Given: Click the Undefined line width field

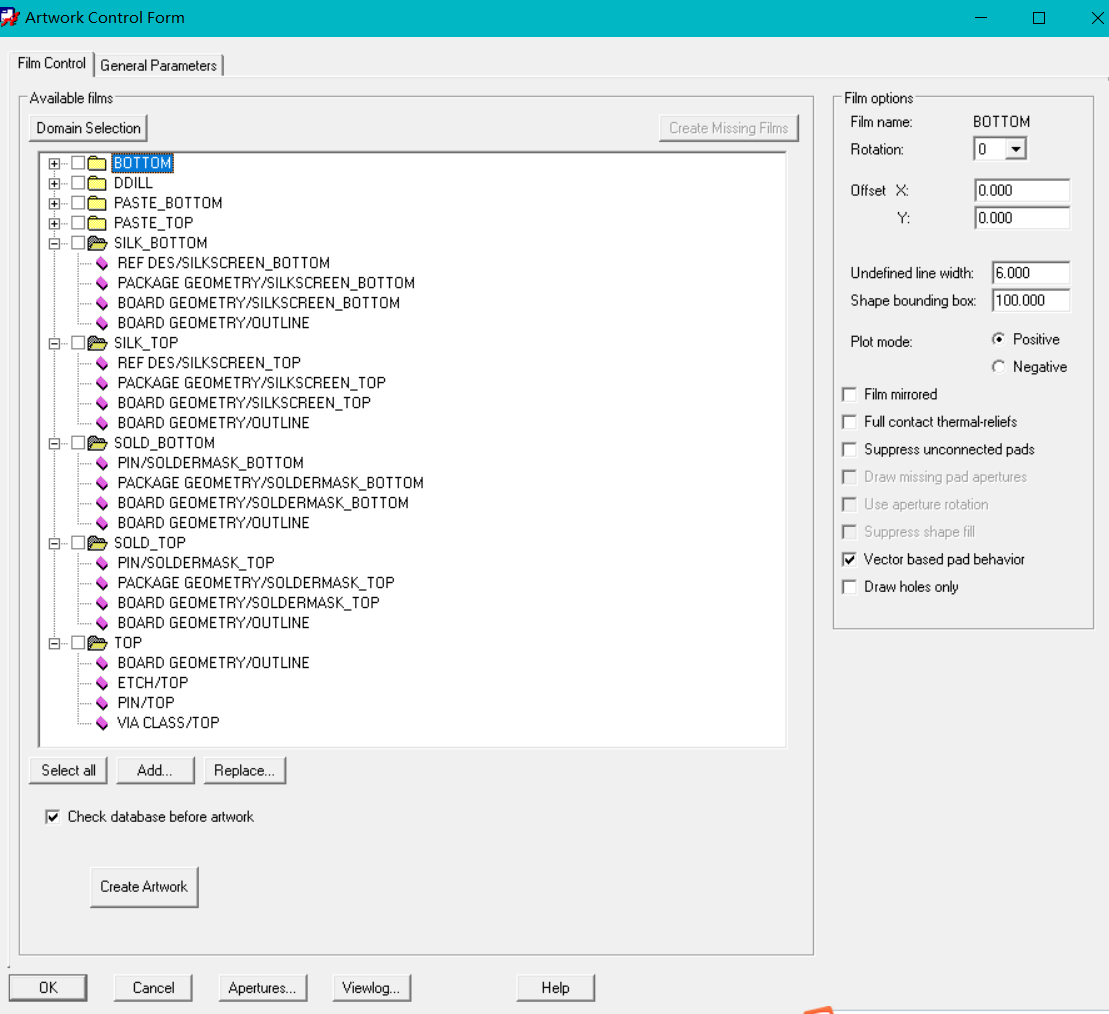Looking at the screenshot, I should pos(1030,273).
